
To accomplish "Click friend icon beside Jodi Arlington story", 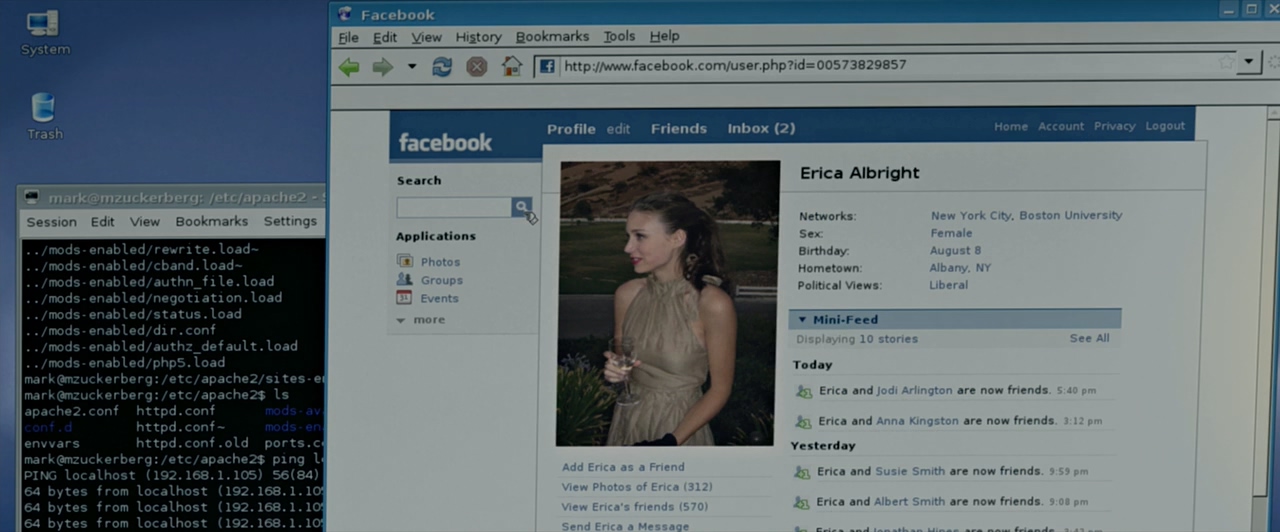I will (804, 392).
